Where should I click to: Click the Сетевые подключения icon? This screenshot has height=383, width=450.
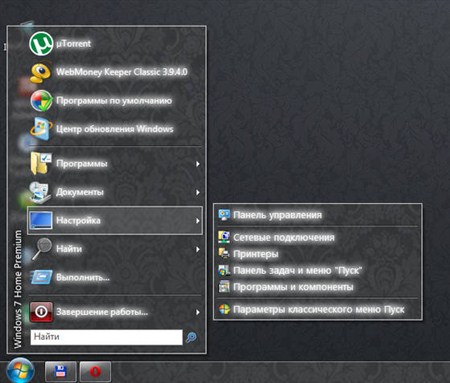click(x=224, y=237)
